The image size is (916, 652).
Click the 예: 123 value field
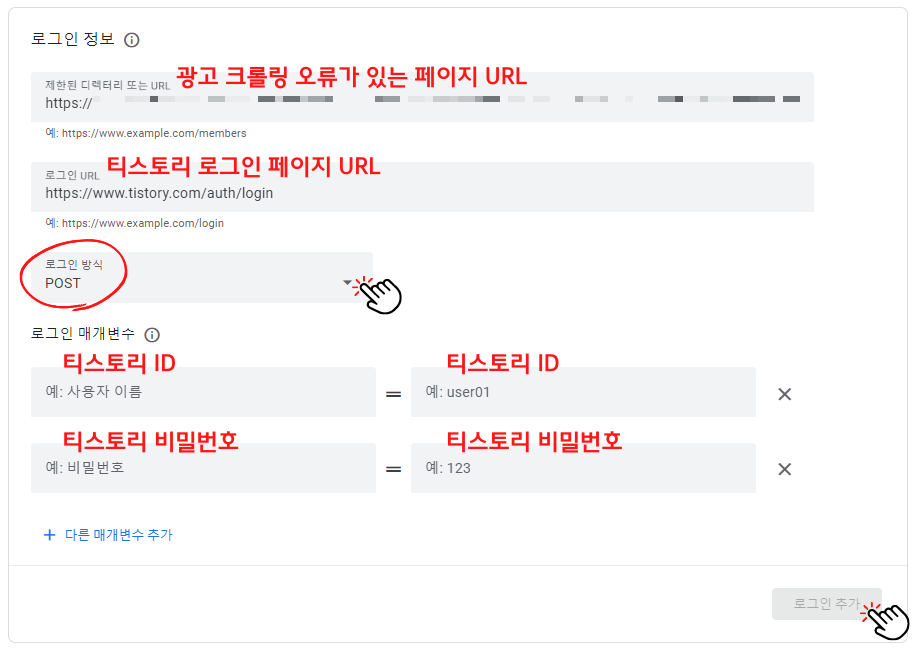pyautogui.click(x=583, y=468)
